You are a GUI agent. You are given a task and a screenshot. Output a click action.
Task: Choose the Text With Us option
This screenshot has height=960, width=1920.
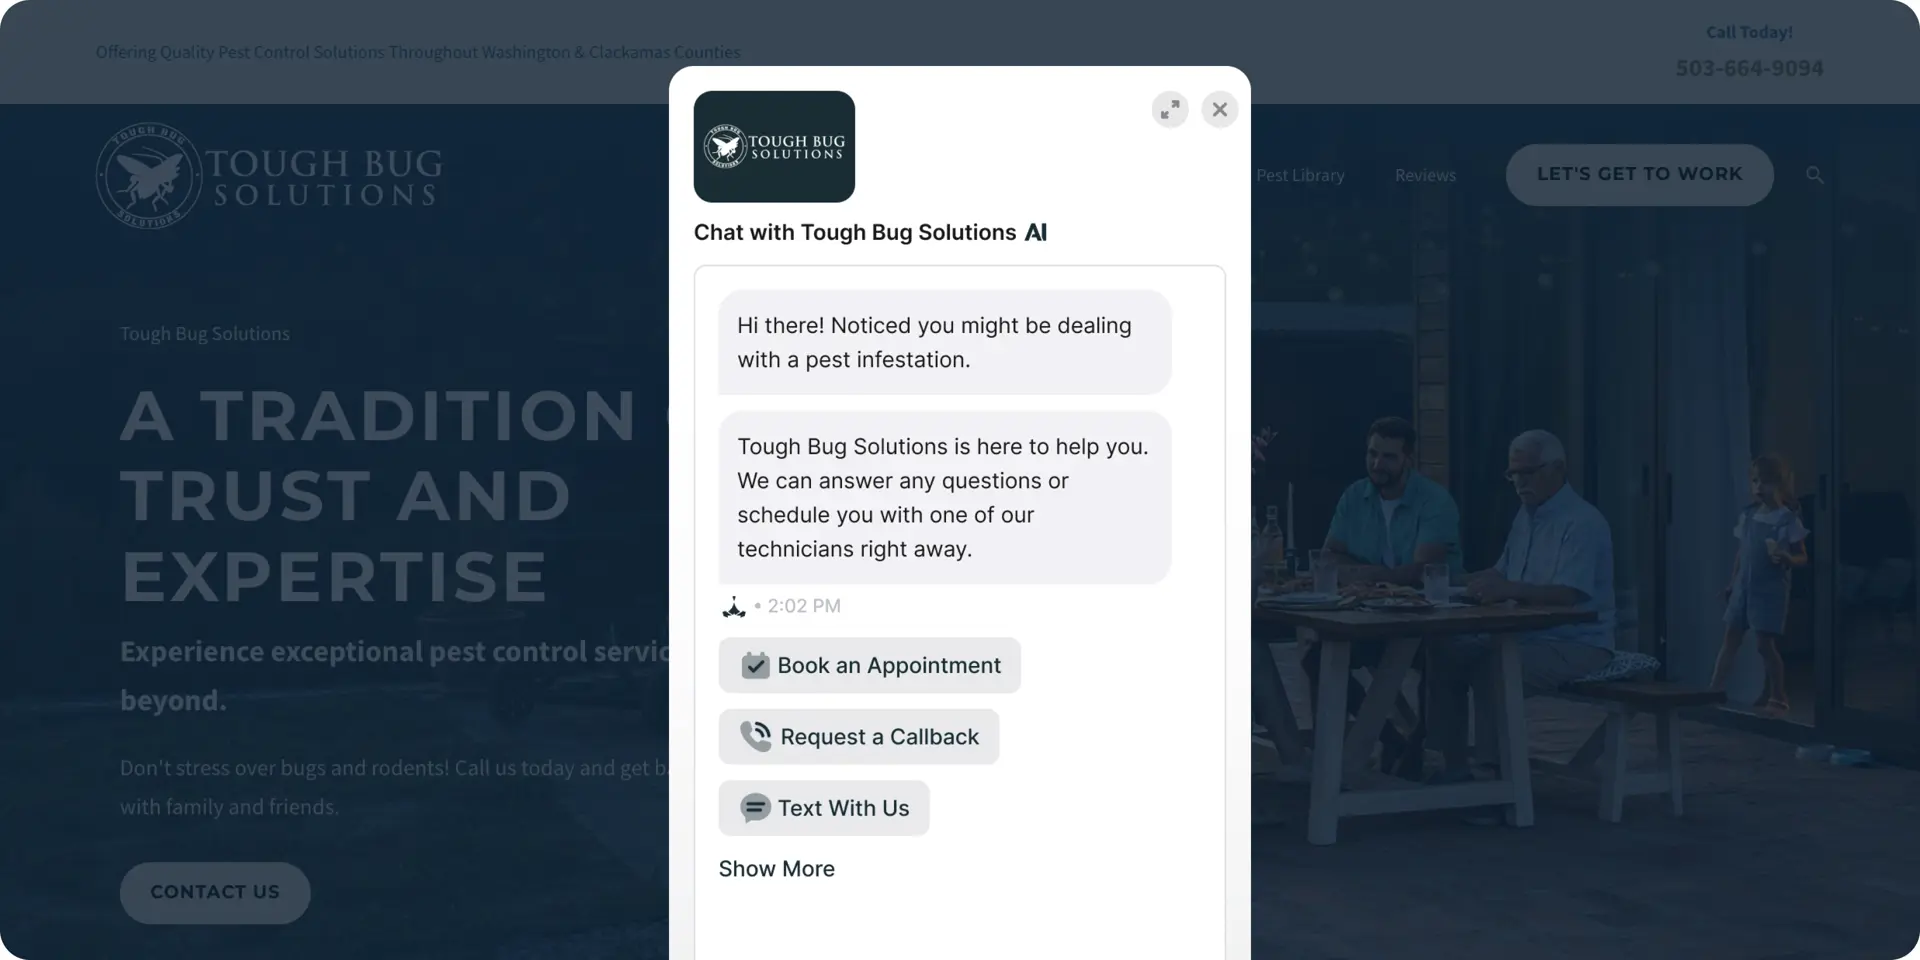823,808
